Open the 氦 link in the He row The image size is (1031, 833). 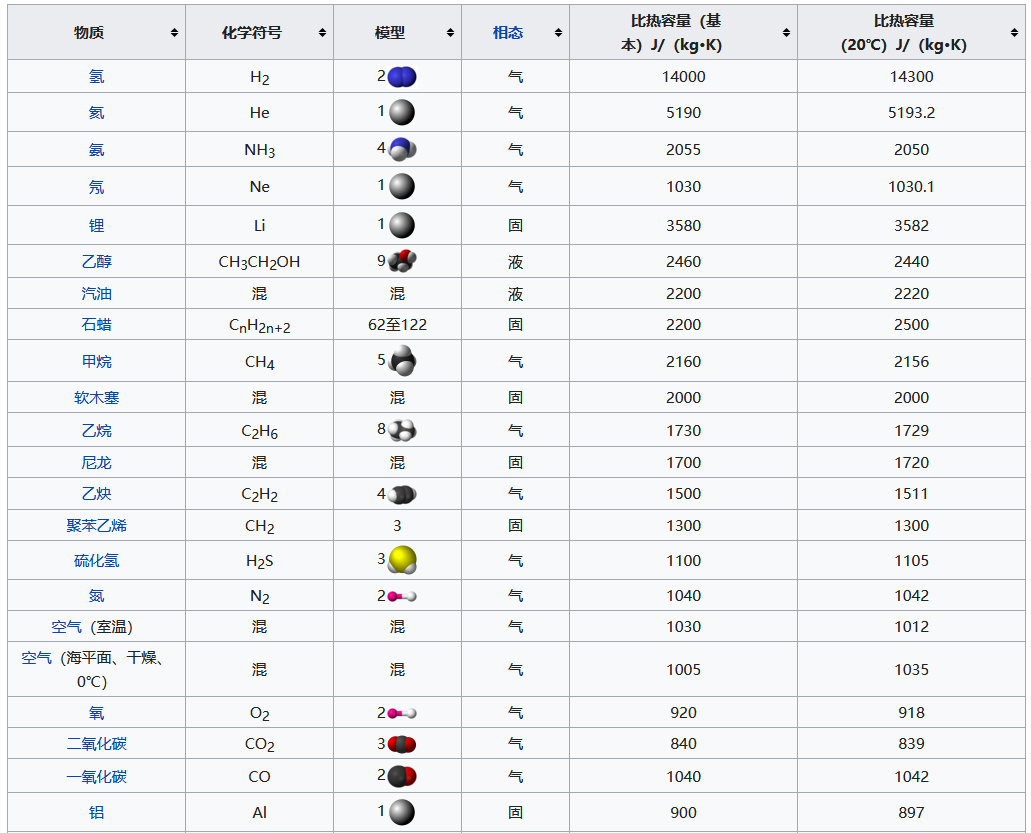click(97, 112)
